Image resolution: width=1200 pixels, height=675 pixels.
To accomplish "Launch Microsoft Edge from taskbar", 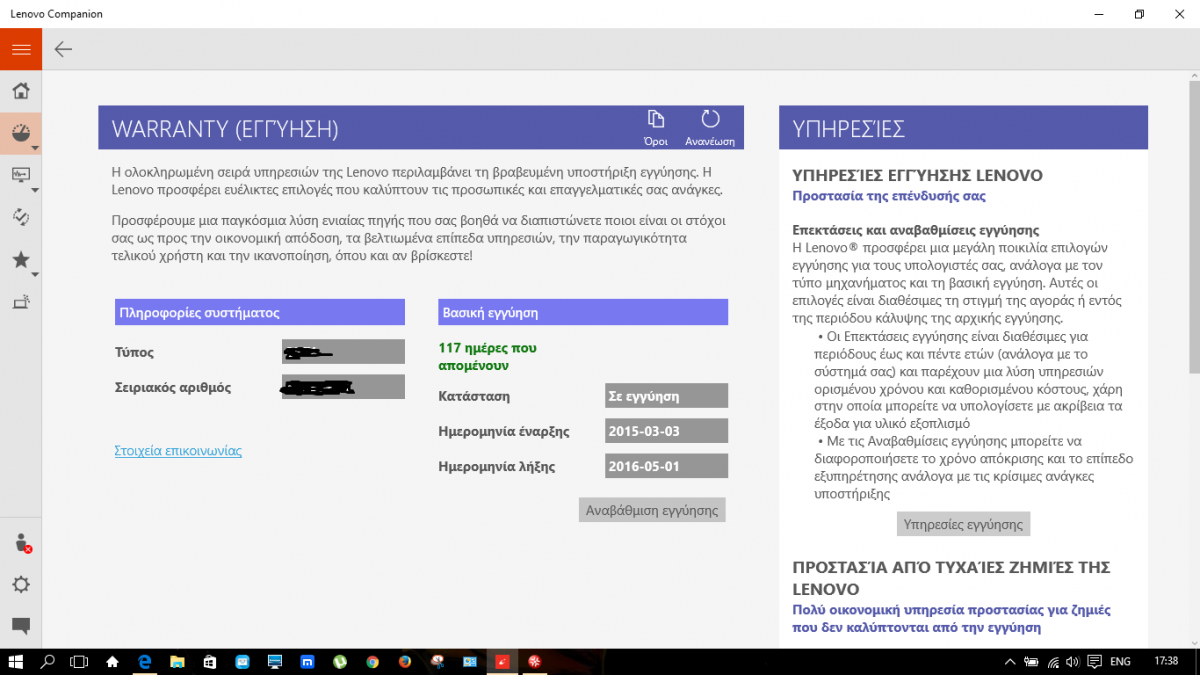I will (x=144, y=661).
